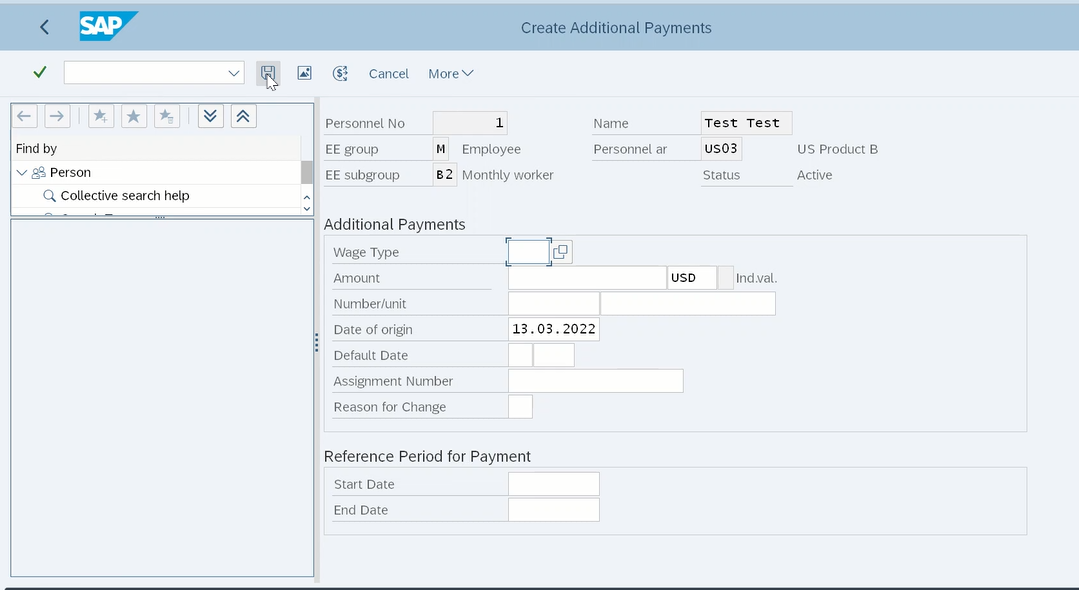Click the green checkmark Continue icon
Image resolution: width=1079 pixels, height=590 pixels.
pos(40,72)
